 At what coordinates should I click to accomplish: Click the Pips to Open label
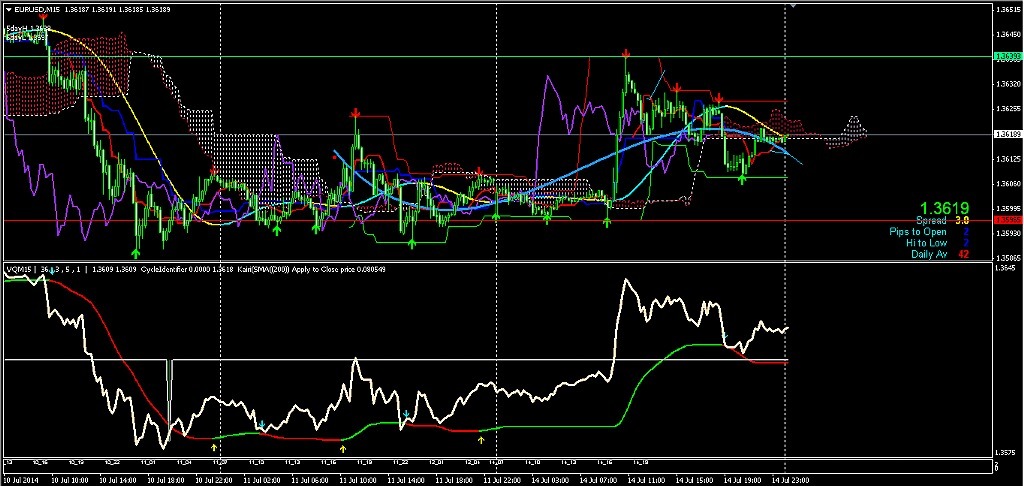918,232
